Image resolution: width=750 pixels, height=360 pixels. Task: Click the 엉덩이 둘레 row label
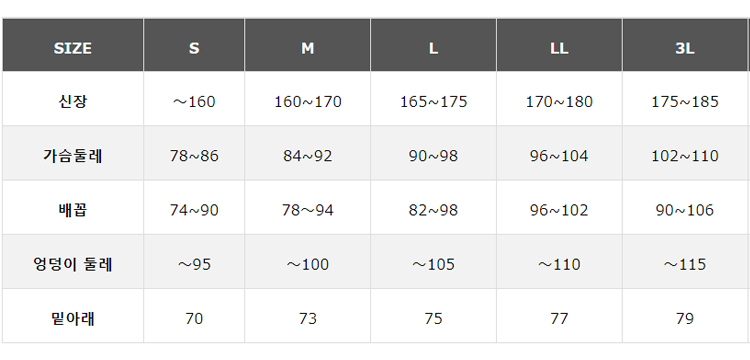73,262
